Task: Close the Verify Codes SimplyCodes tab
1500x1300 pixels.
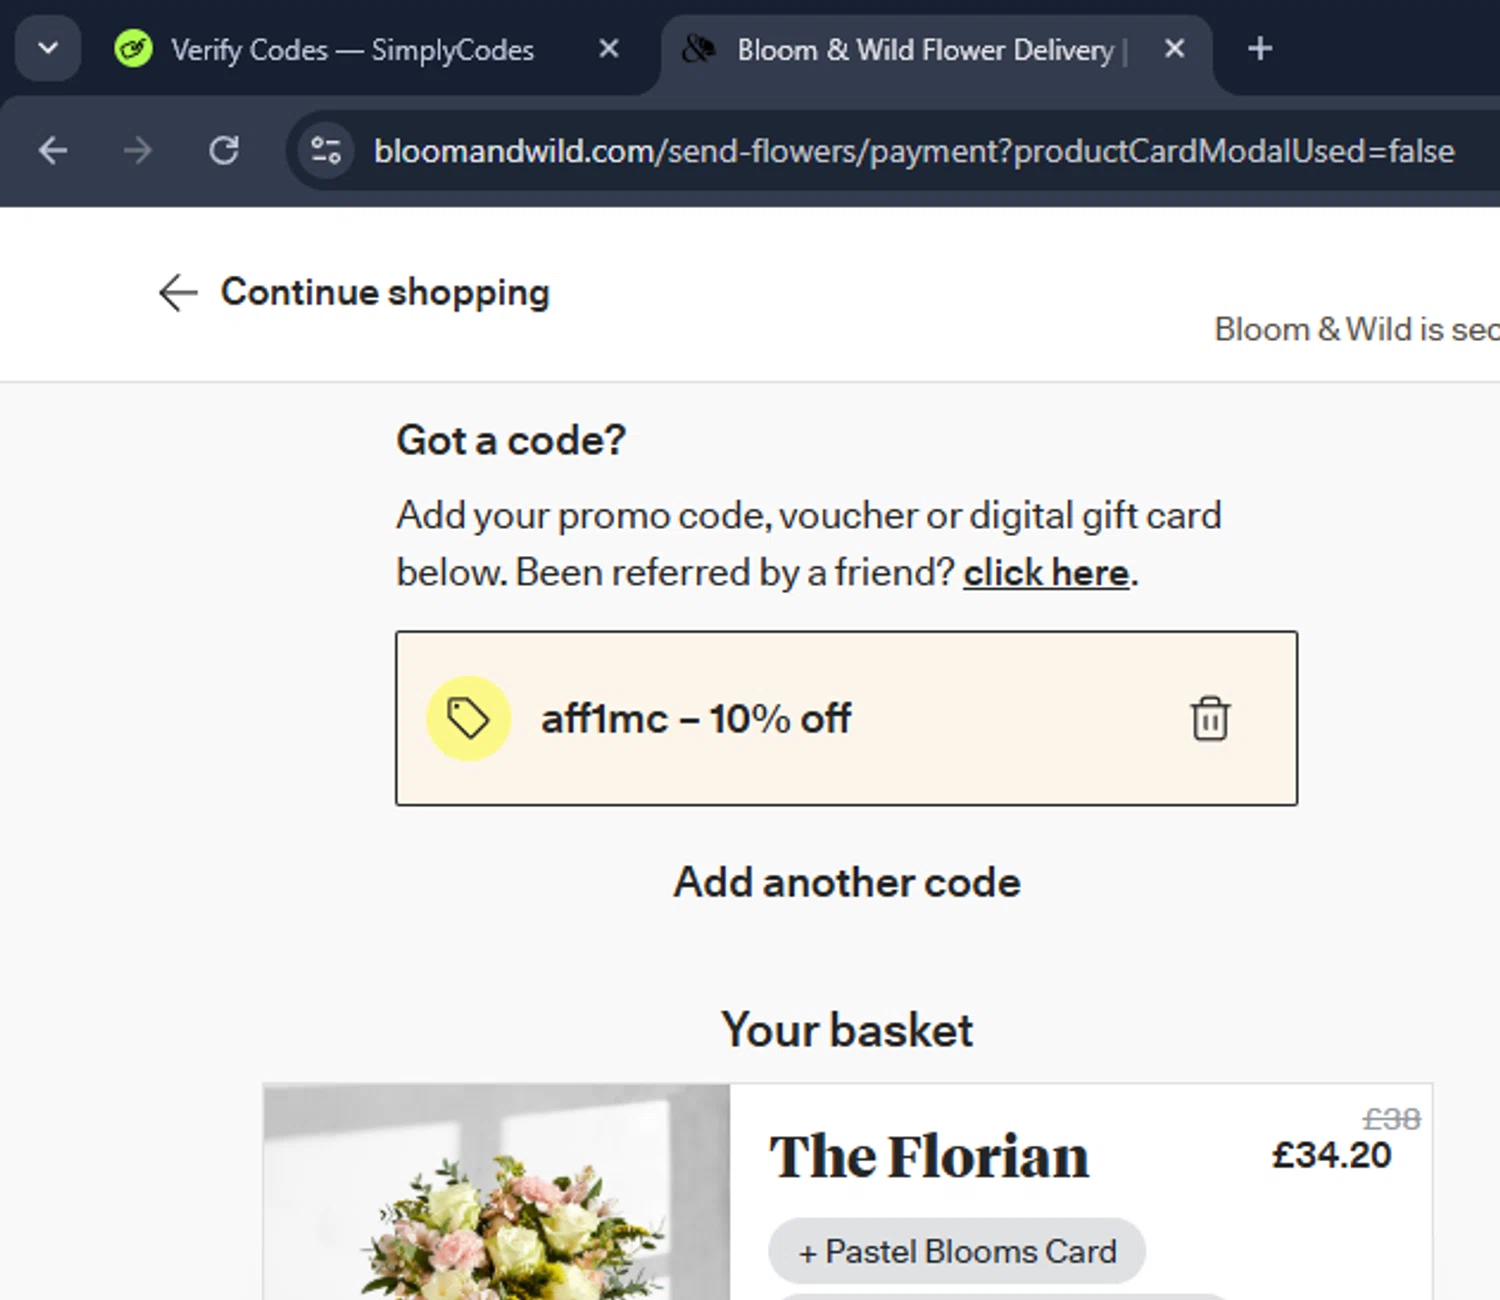Action: (x=608, y=49)
